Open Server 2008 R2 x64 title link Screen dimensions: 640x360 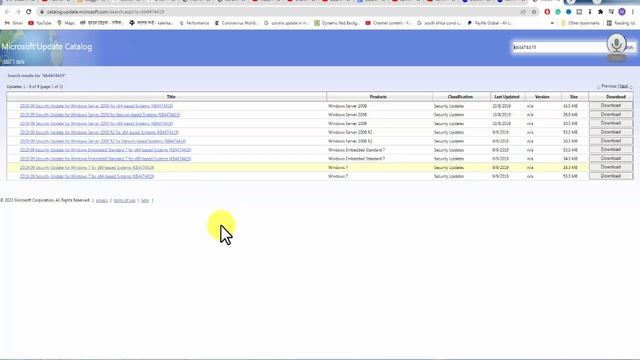tap(99, 132)
